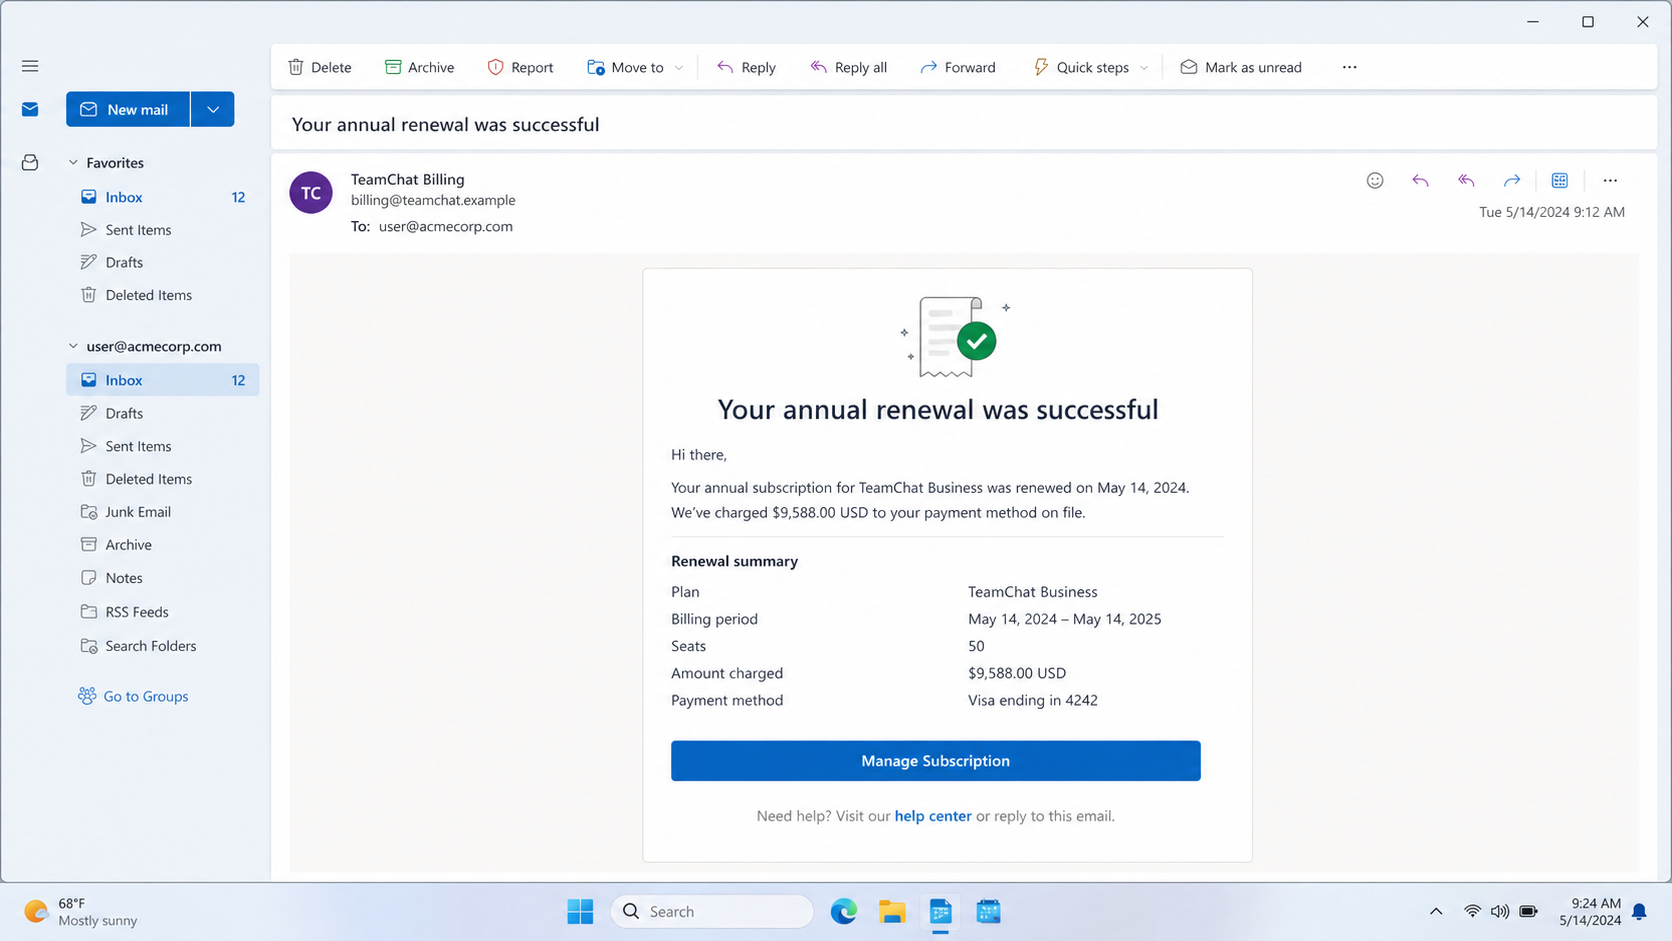
Task: Open Sent Items under Favorites
Action: click(162, 230)
